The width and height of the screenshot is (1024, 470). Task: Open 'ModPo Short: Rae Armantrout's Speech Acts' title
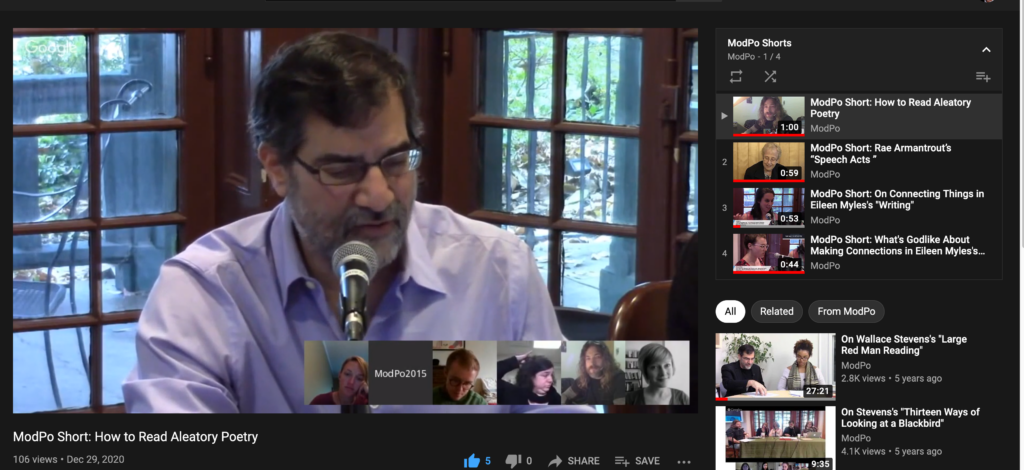coord(881,153)
